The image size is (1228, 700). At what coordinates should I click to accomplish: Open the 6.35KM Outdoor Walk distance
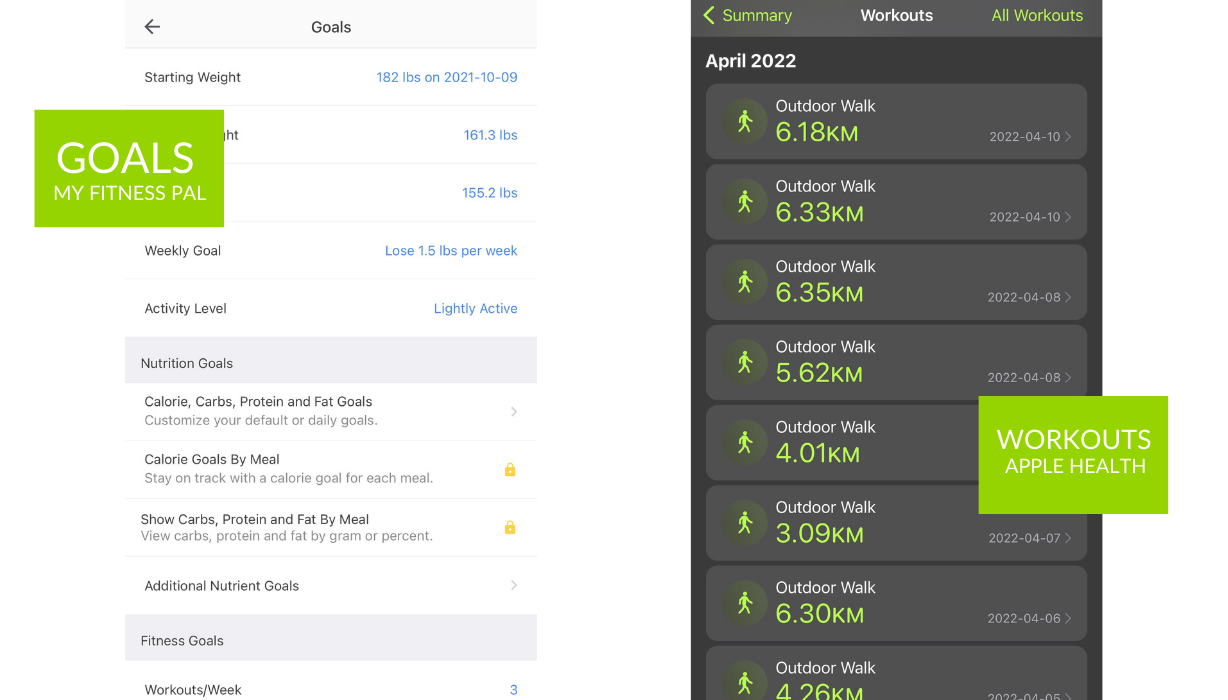[x=820, y=292]
